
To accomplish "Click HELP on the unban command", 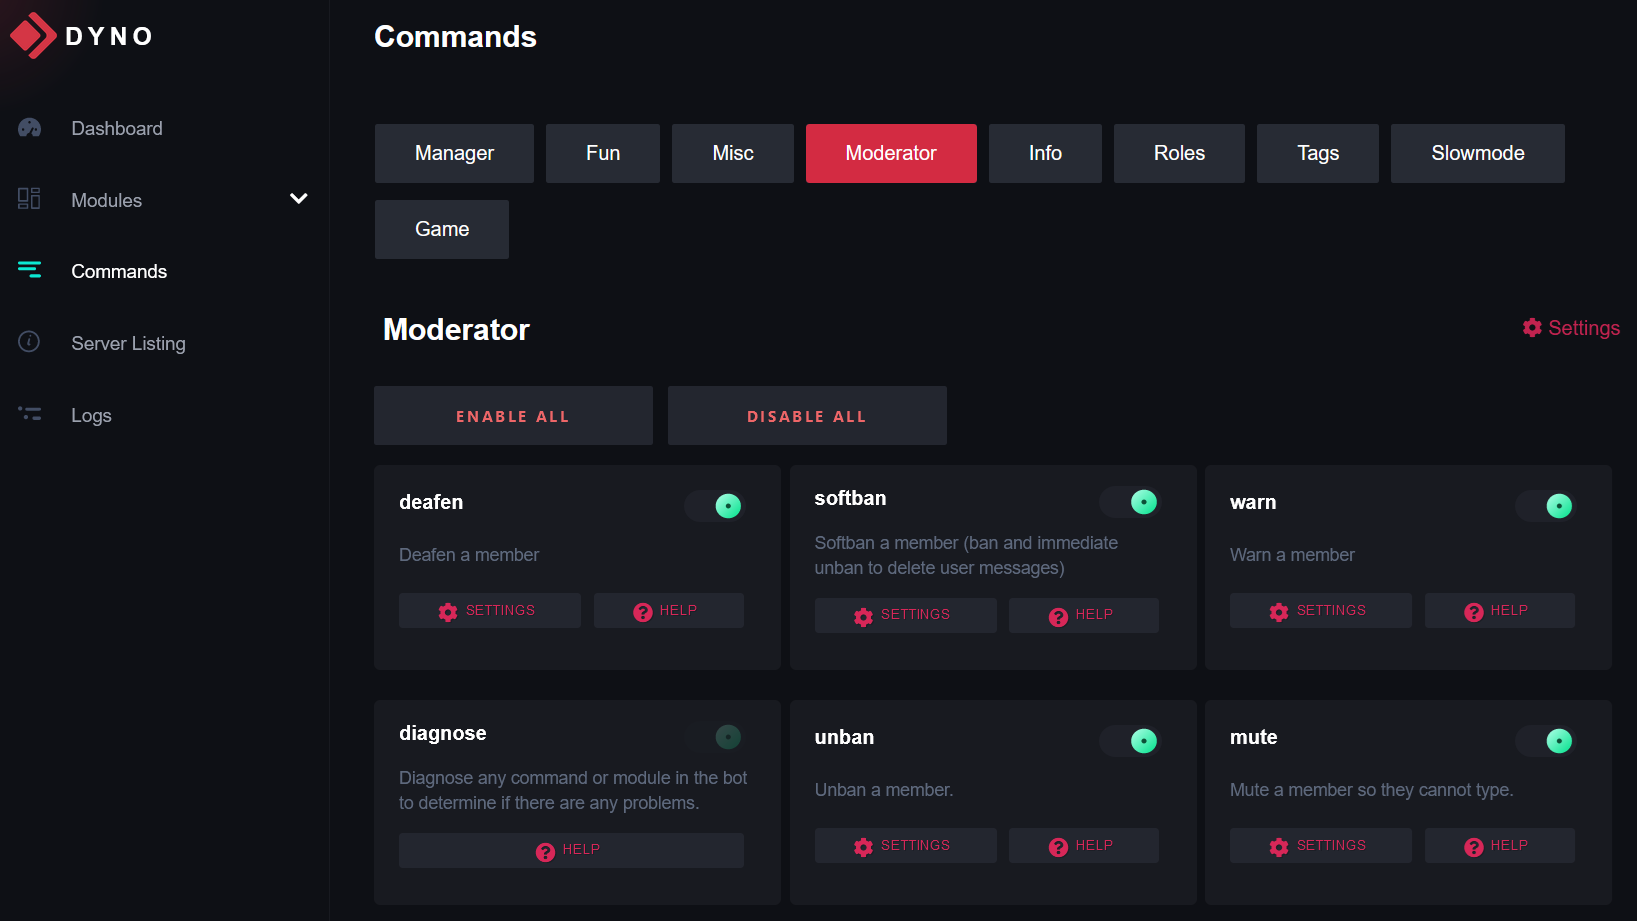I will [1083, 845].
